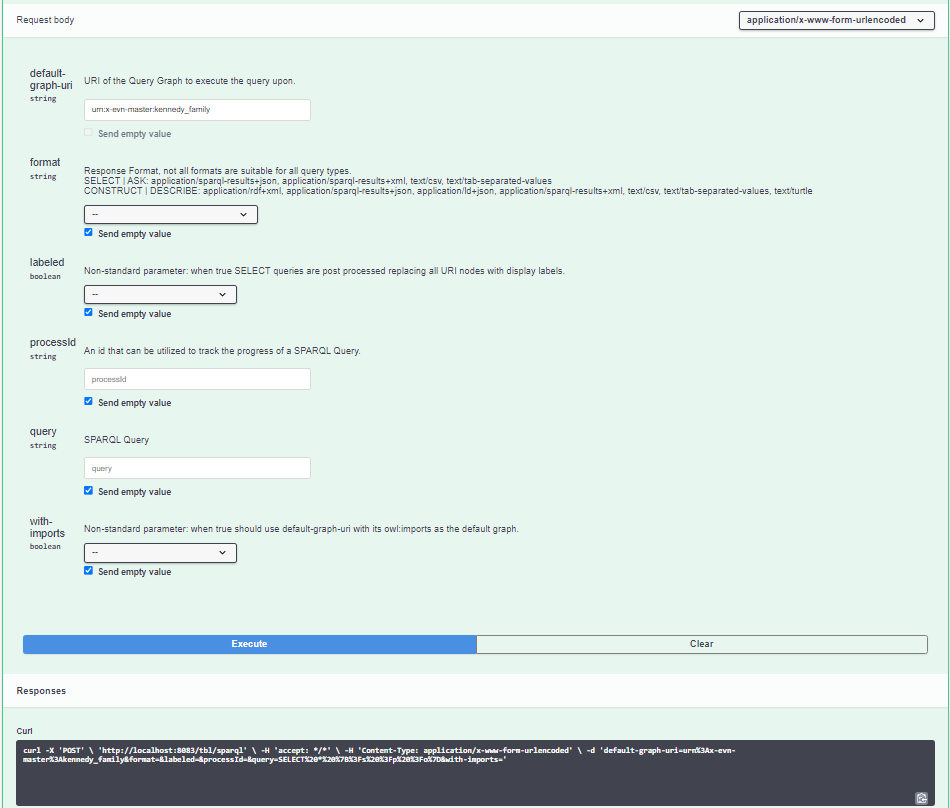Click the Responses section header
This screenshot has width=950, height=808.
pos(40,690)
